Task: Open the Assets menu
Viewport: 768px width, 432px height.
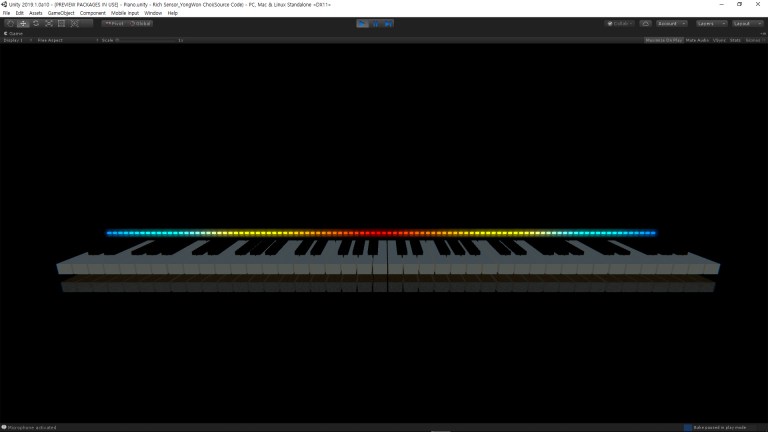Action: click(36, 13)
